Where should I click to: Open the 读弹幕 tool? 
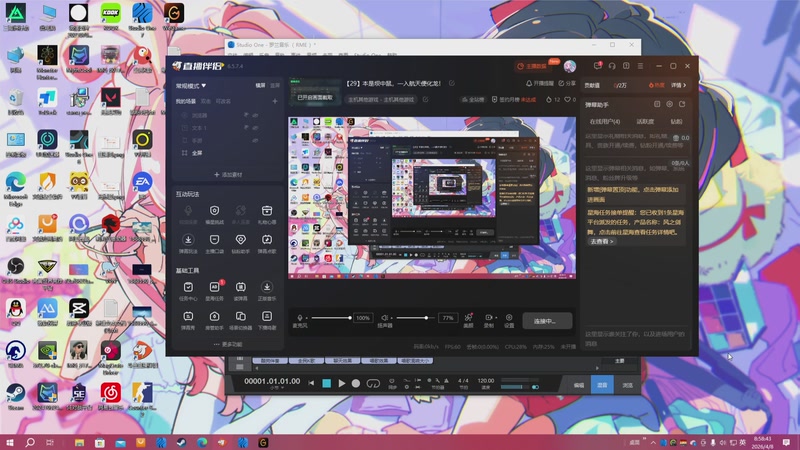click(240, 291)
